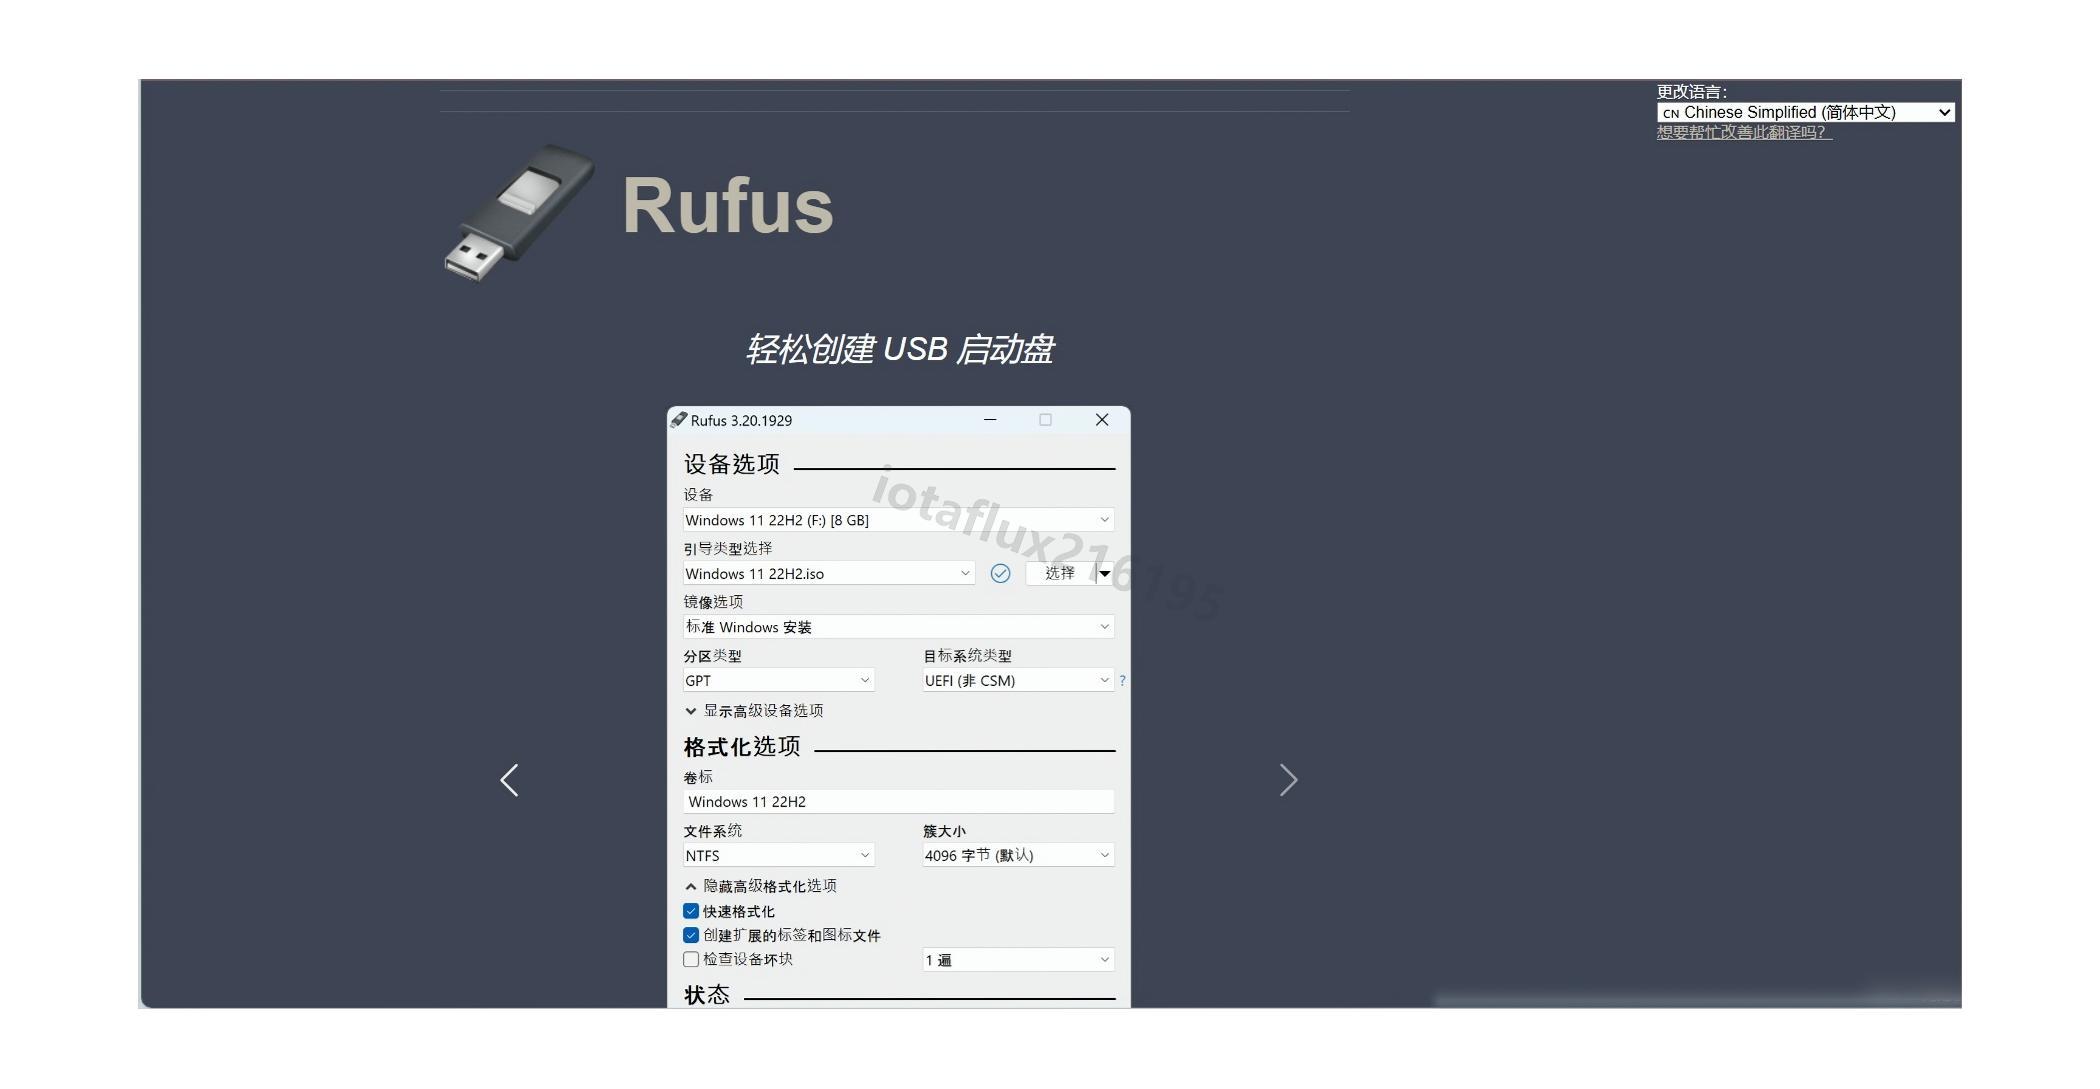2100x1089 pixels.
Task: Open the 1 遍 passes dropdown
Action: 1018,960
